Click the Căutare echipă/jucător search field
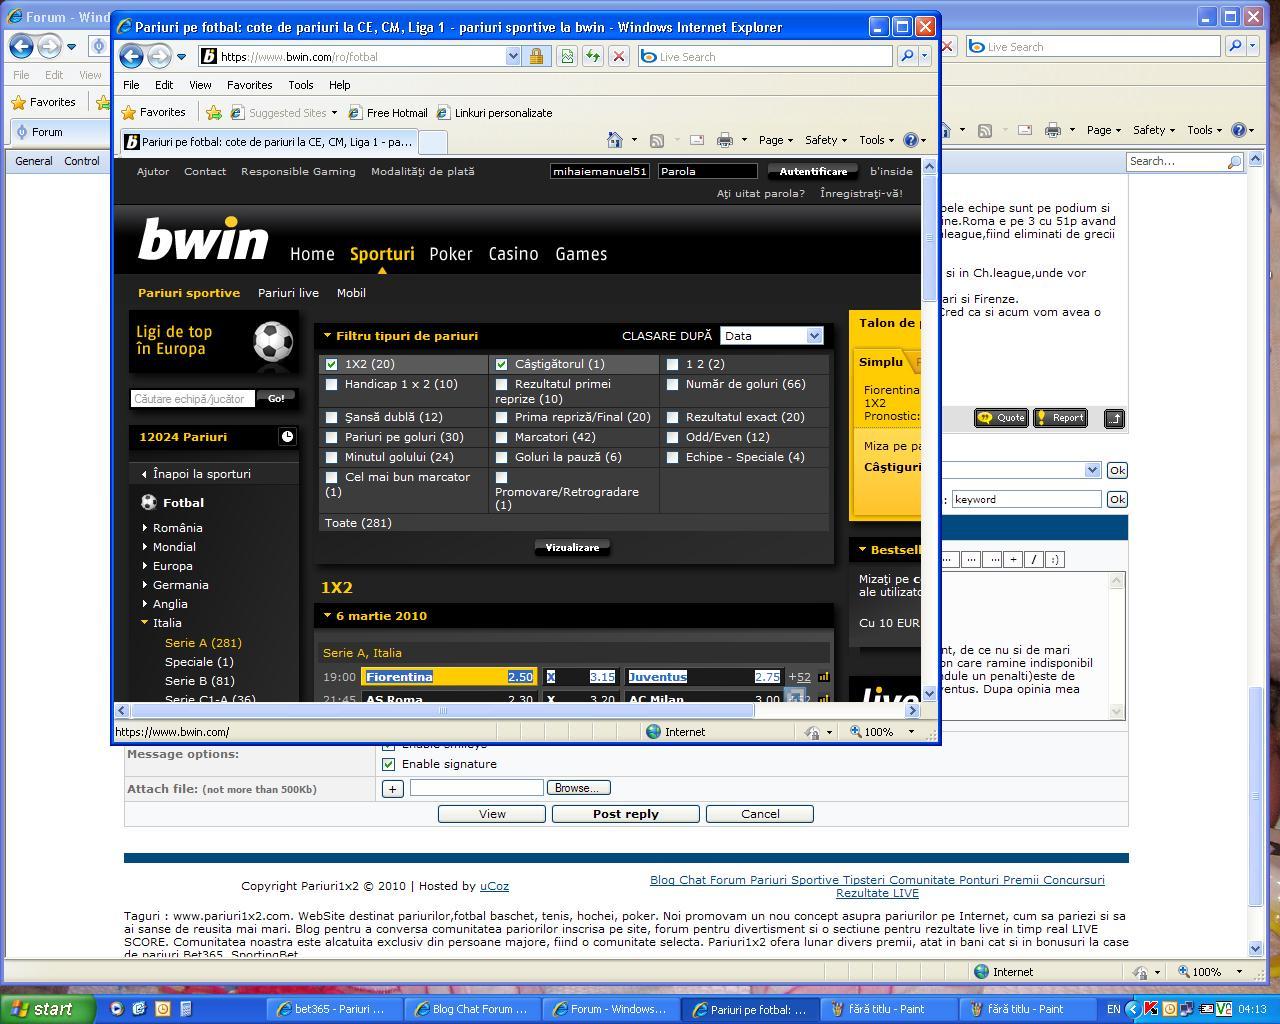 (x=192, y=398)
